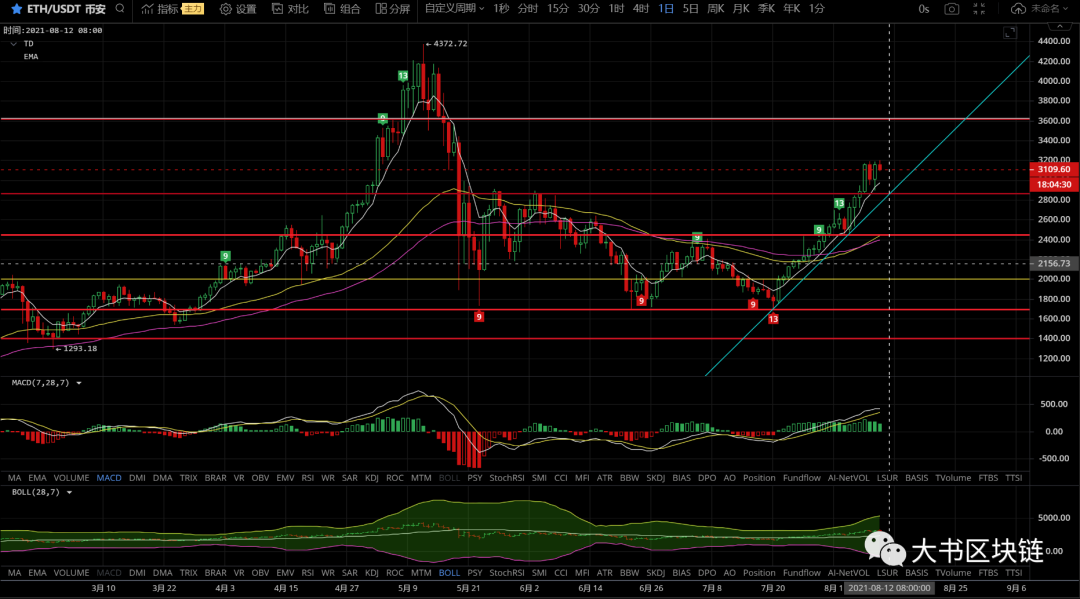Switch timeframe to 15分
Image resolution: width=1080 pixels, height=599 pixels.
click(558, 9)
